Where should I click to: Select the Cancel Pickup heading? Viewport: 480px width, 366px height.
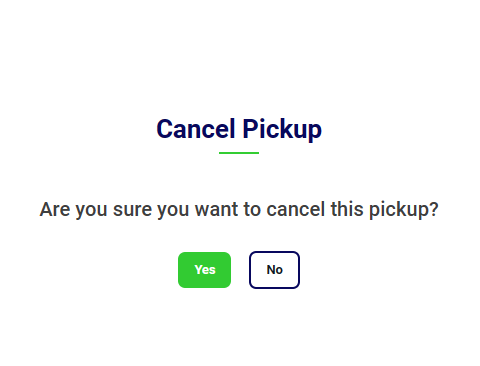pos(239,129)
